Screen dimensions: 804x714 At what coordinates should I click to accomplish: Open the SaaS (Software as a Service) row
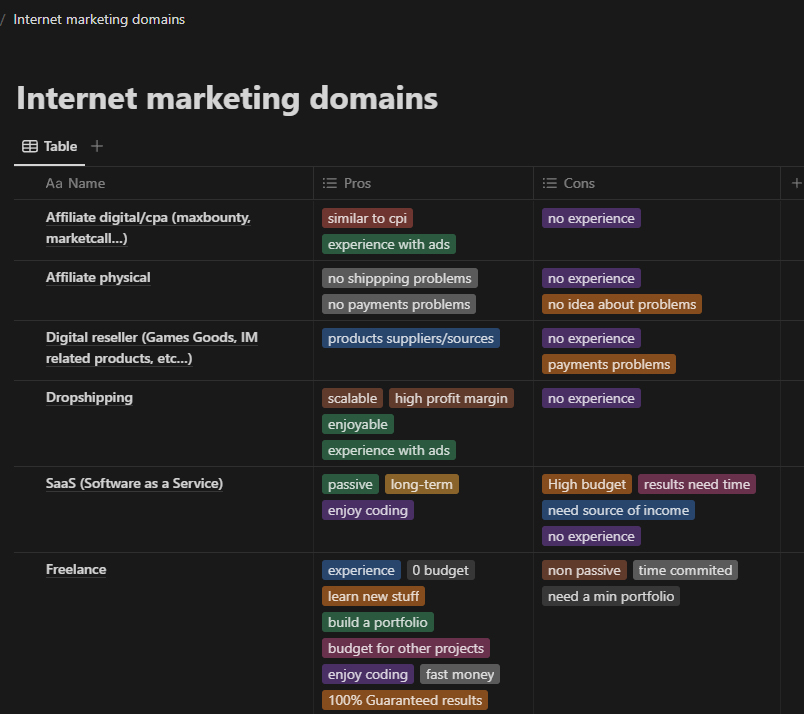point(134,483)
